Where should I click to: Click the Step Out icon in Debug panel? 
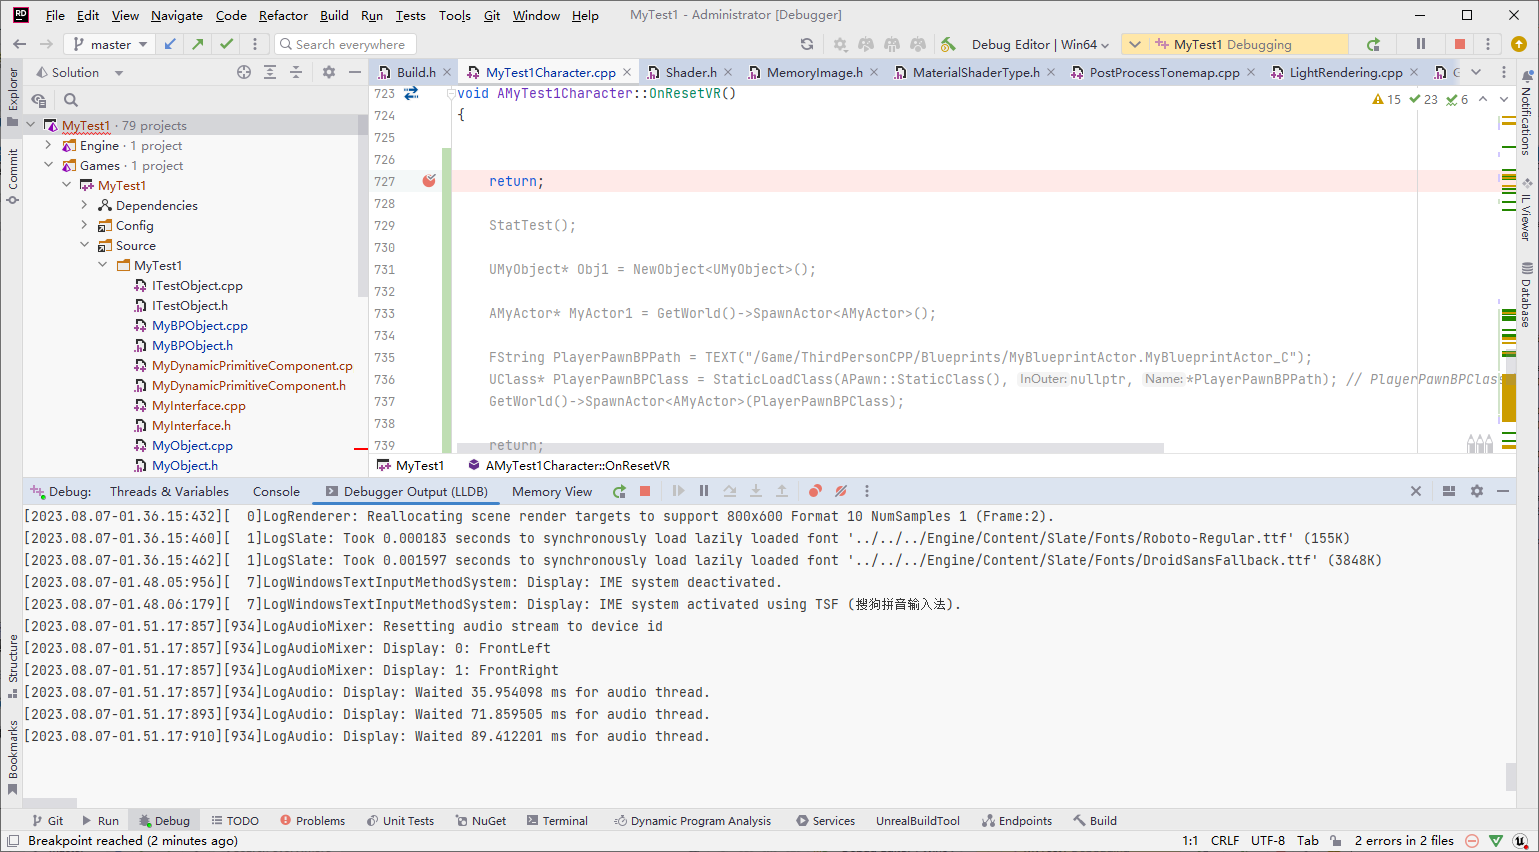[782, 491]
